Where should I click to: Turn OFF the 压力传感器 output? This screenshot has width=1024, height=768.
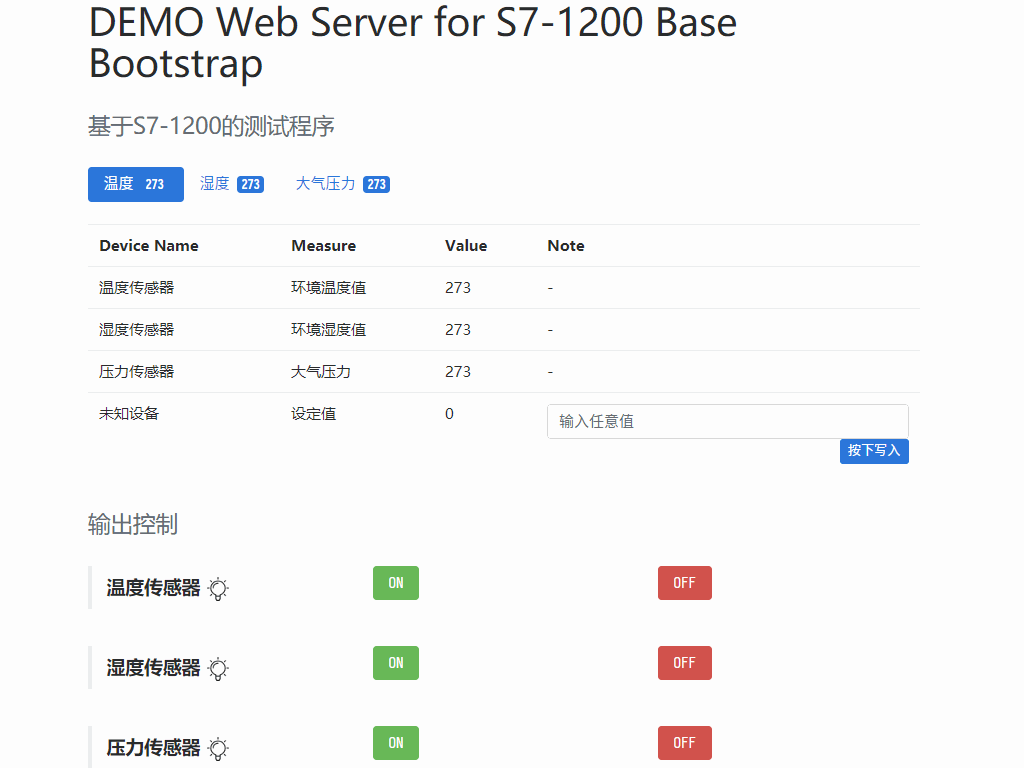pos(684,743)
